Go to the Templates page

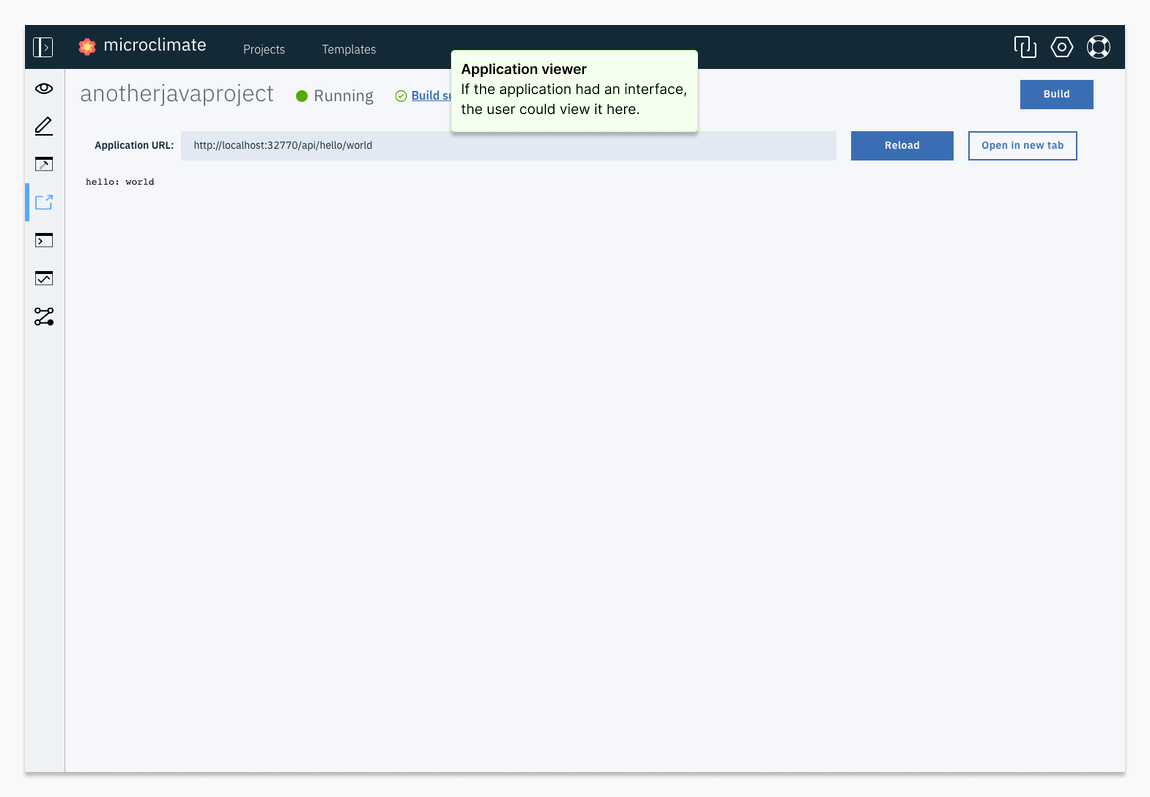pyautogui.click(x=349, y=49)
